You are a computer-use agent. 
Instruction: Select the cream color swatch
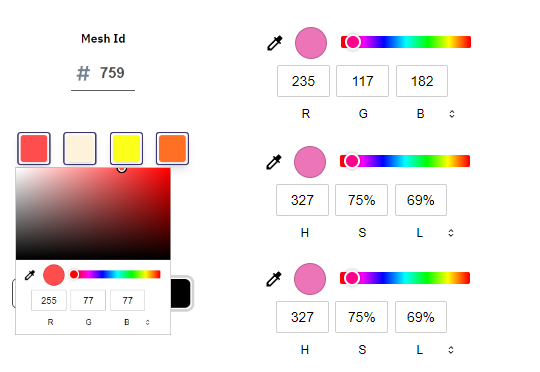80,148
